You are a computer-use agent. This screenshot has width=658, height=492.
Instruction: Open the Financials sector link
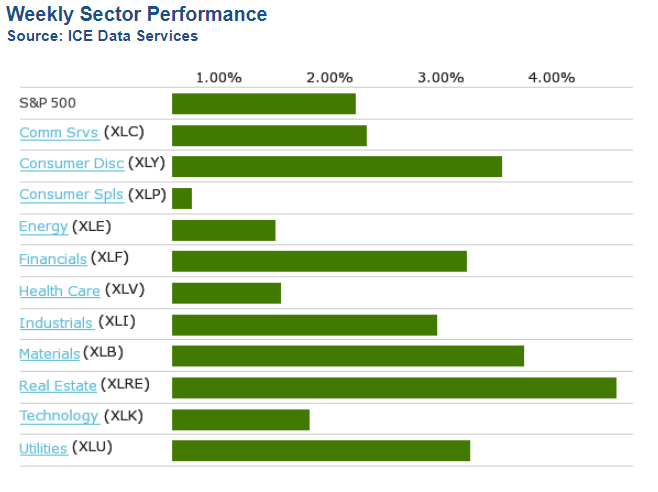click(x=53, y=259)
